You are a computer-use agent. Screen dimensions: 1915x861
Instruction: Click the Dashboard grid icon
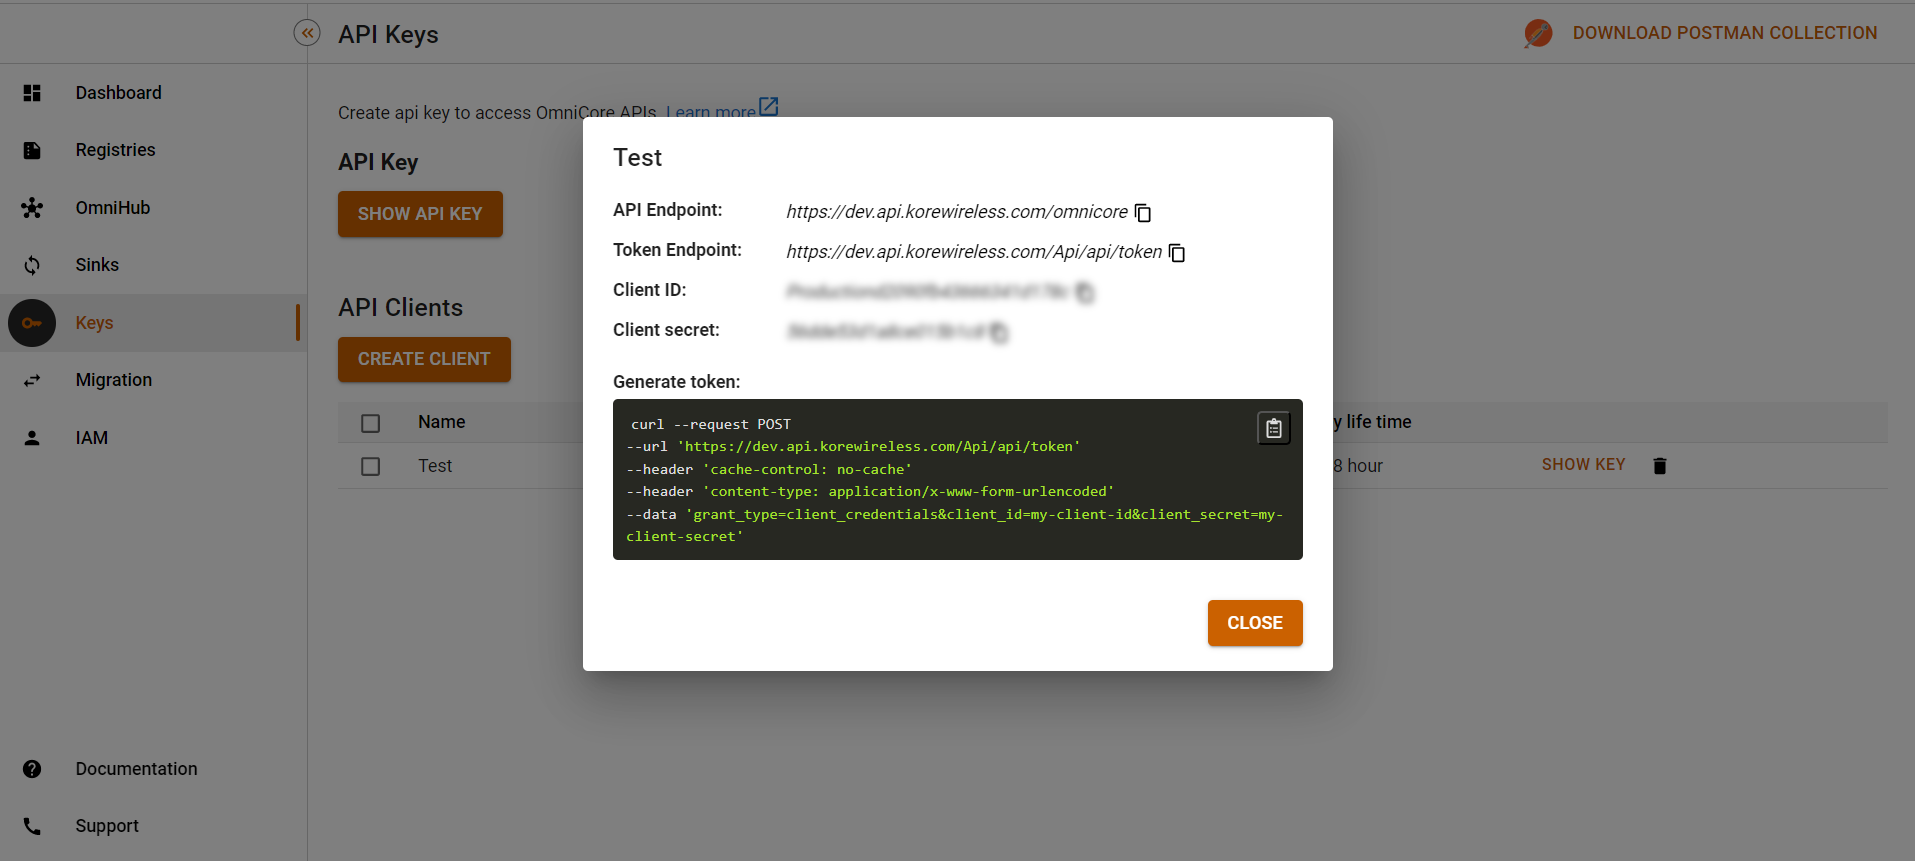coord(32,93)
